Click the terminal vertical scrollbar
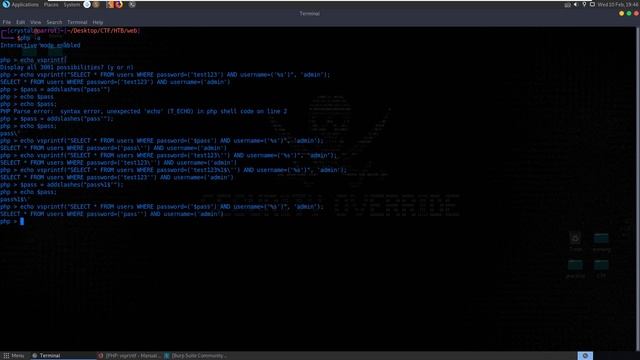This screenshot has width=640, height=360. coord(638,188)
